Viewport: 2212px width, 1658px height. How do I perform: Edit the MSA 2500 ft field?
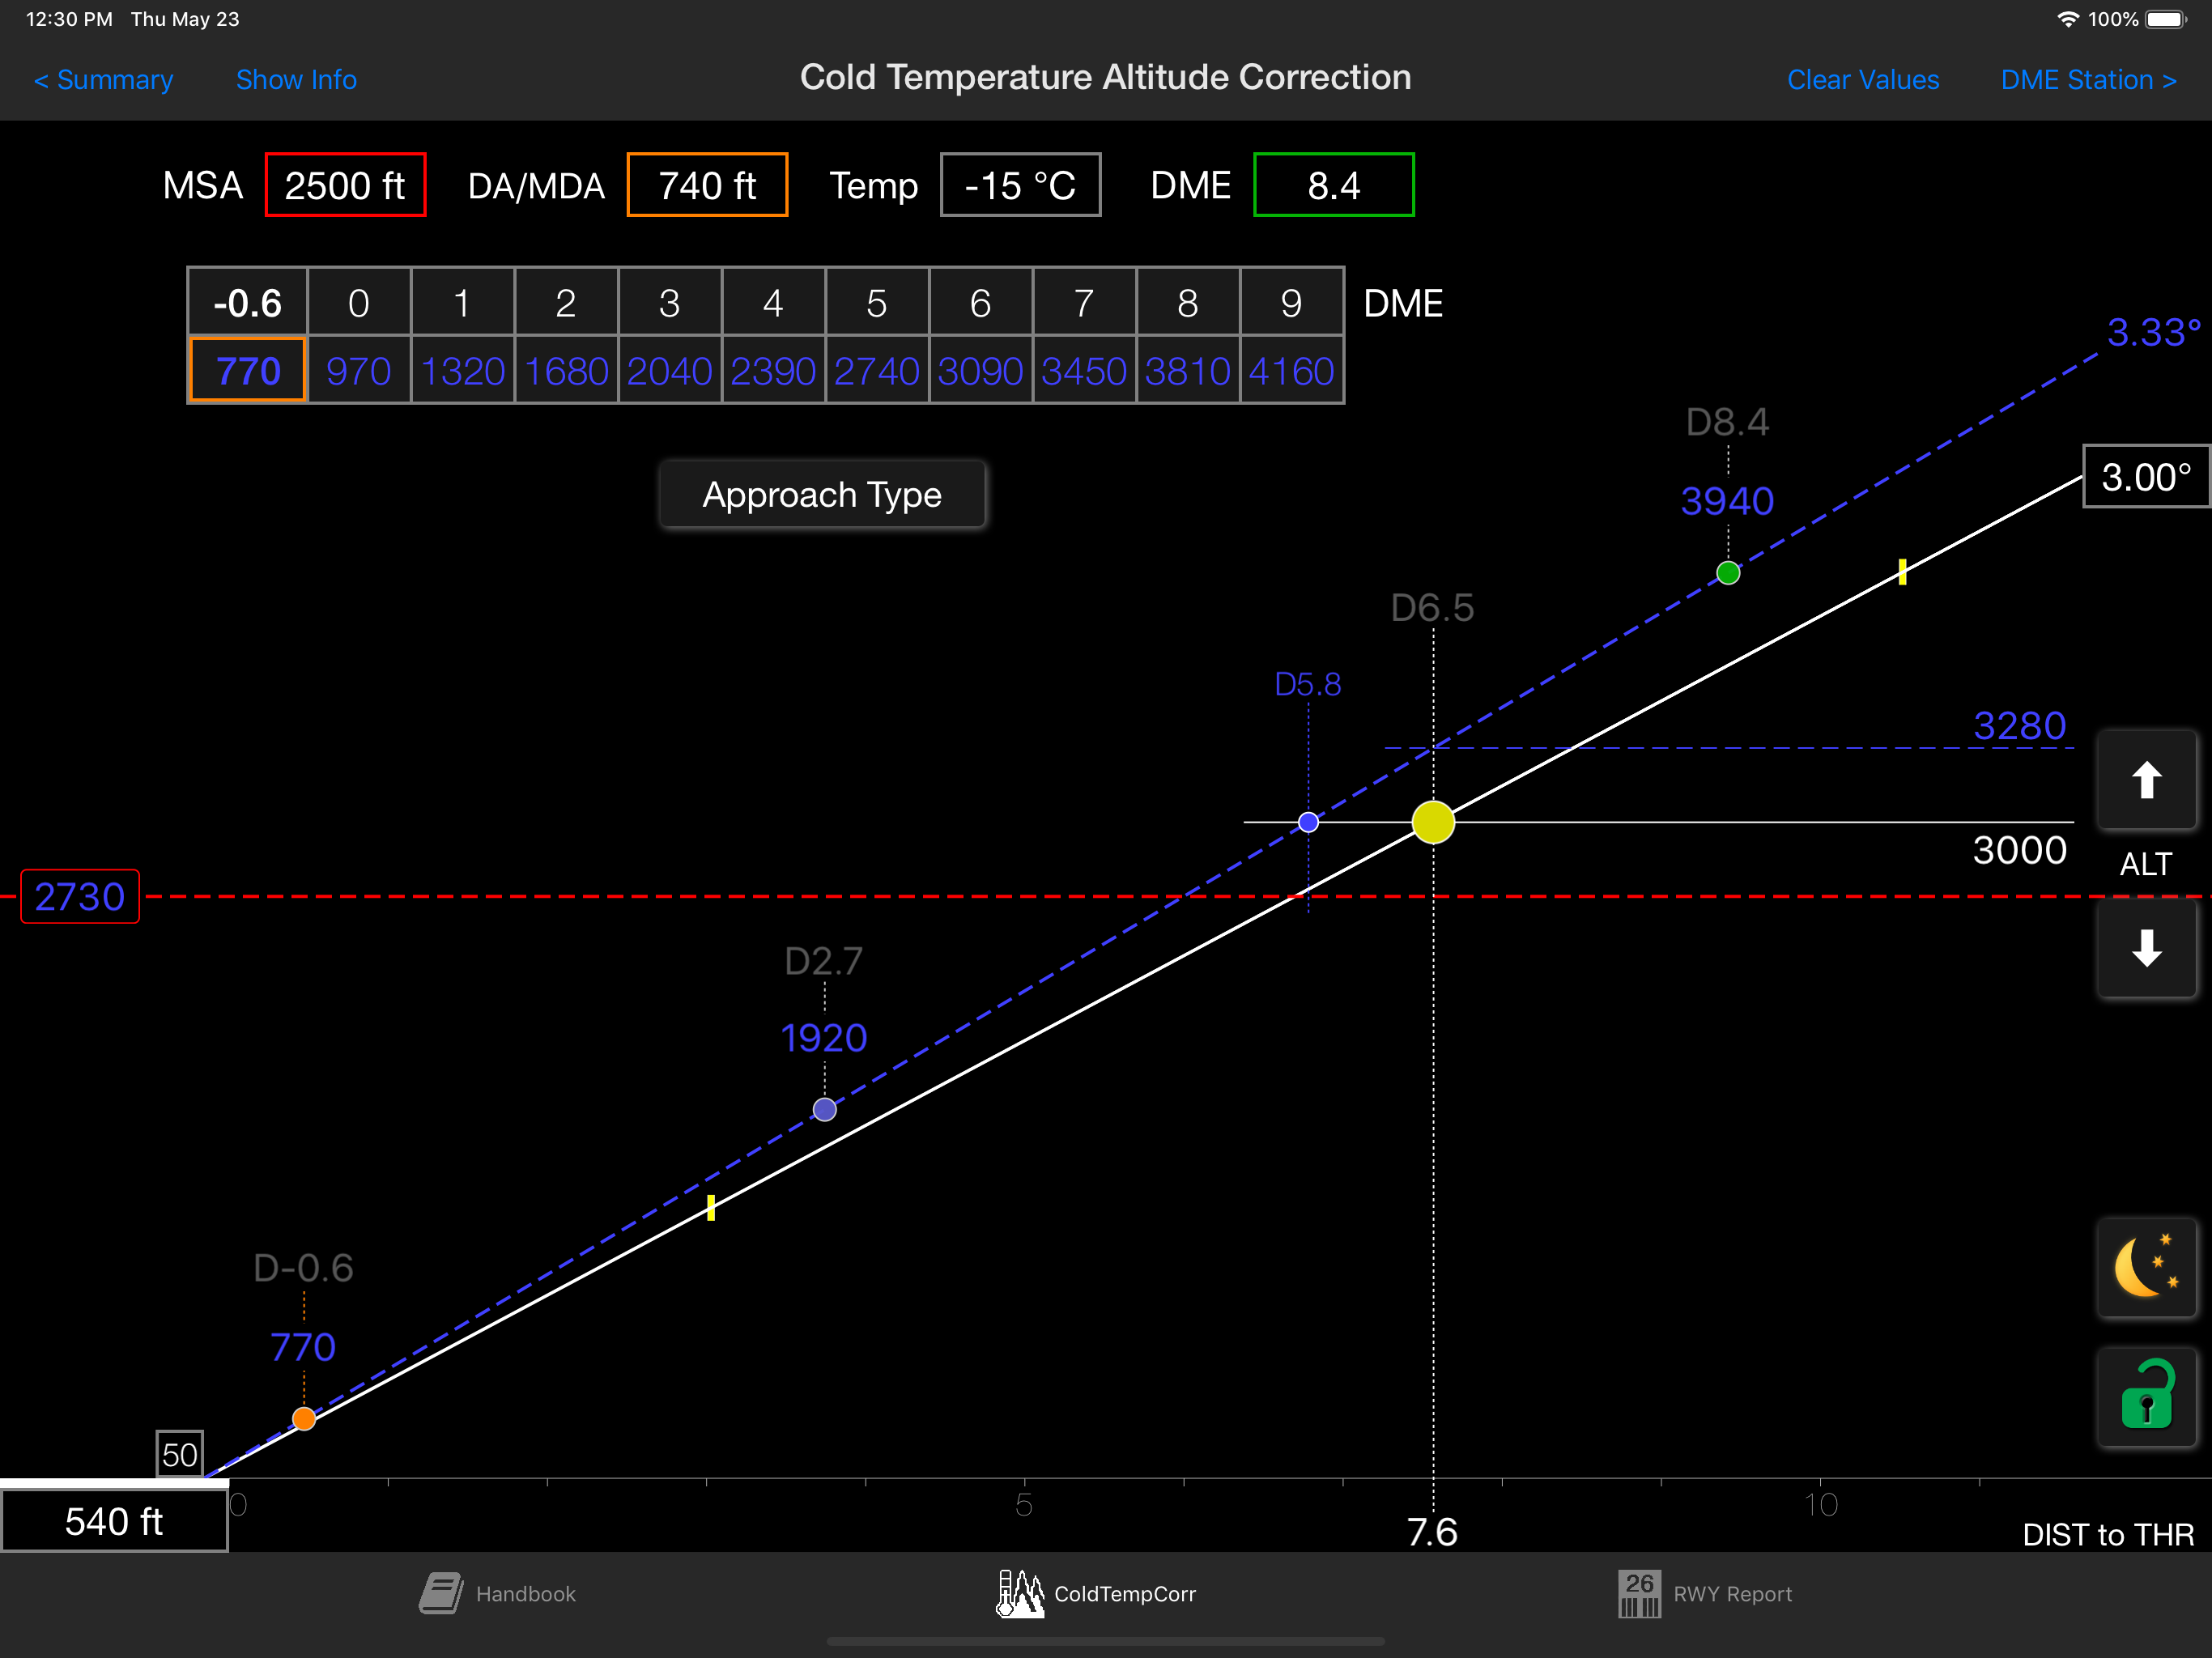tap(345, 186)
